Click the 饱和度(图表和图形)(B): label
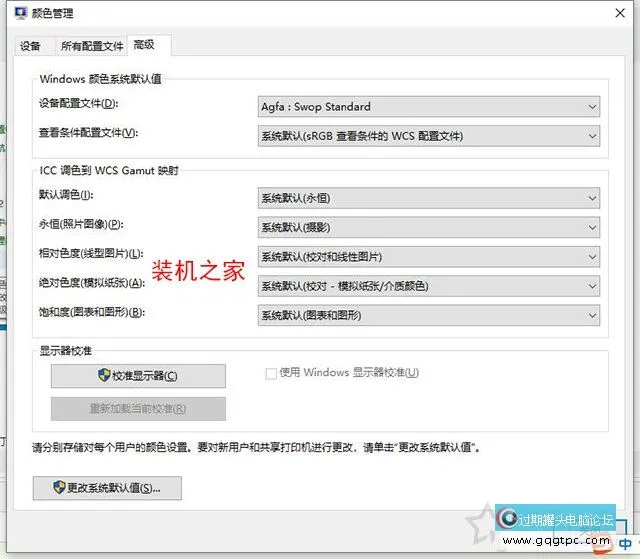Viewport: 640px width, 559px height. pyautogui.click(x=92, y=312)
